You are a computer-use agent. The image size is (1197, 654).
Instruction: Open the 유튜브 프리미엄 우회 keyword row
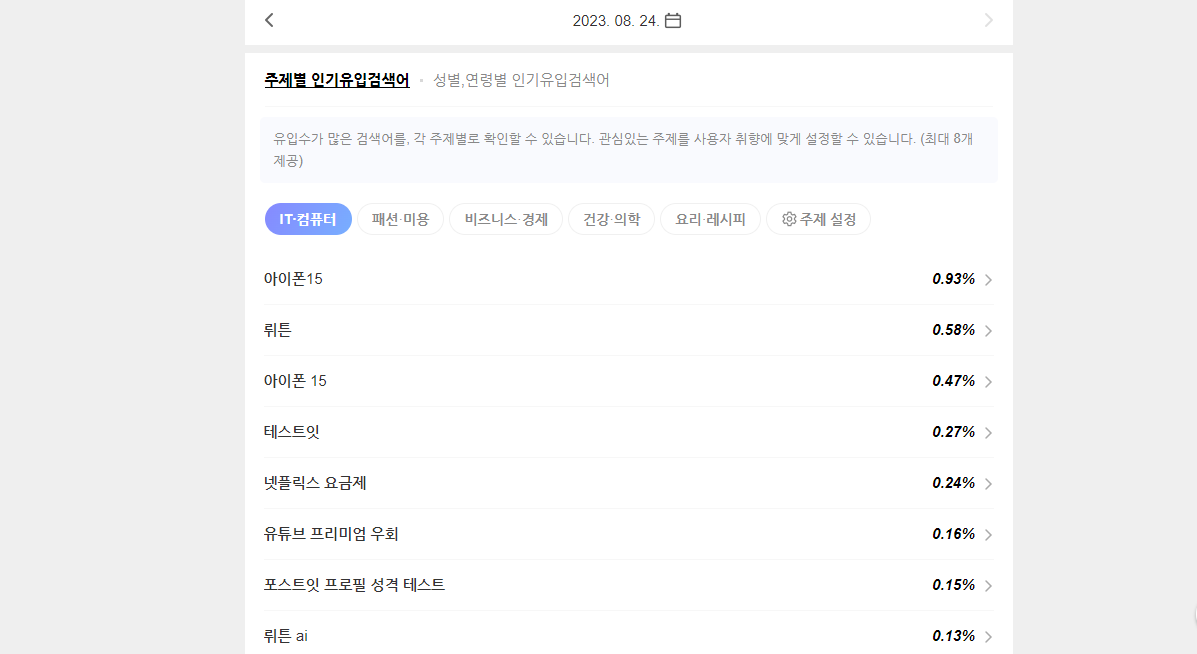pos(628,534)
